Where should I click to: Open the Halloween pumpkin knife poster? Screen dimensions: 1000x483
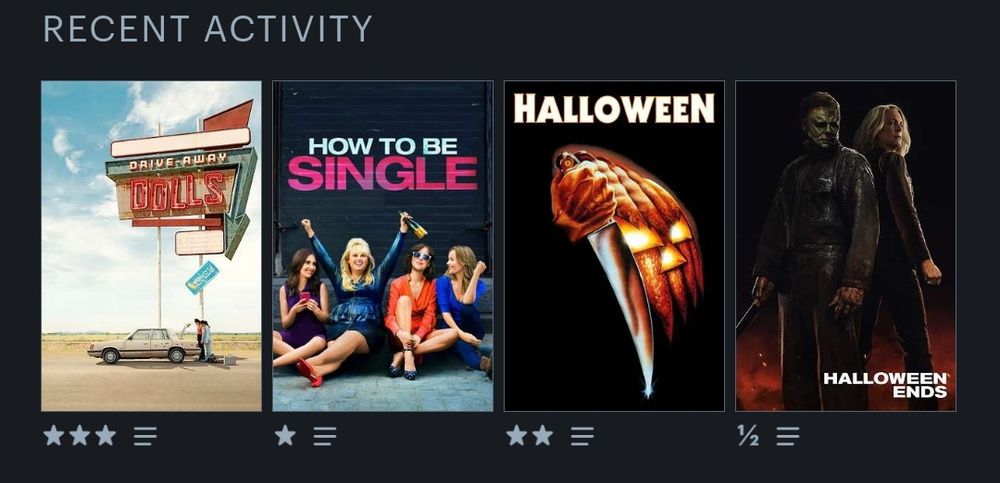(x=614, y=246)
